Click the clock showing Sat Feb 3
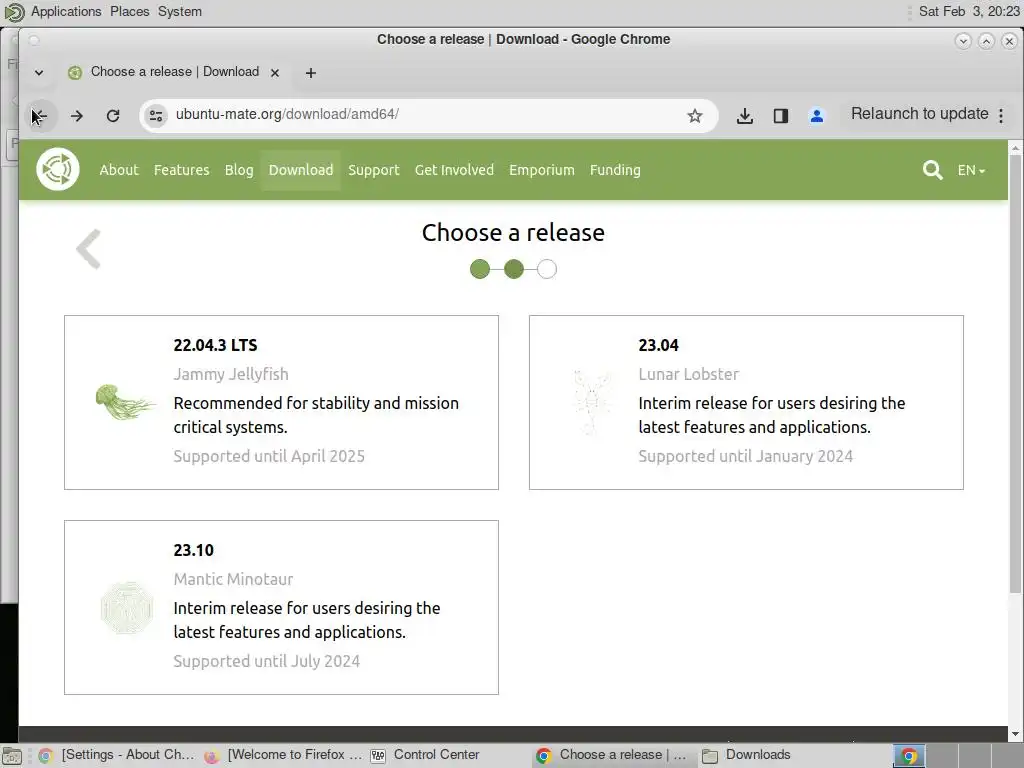The height and width of the screenshot is (768, 1024). (968, 12)
